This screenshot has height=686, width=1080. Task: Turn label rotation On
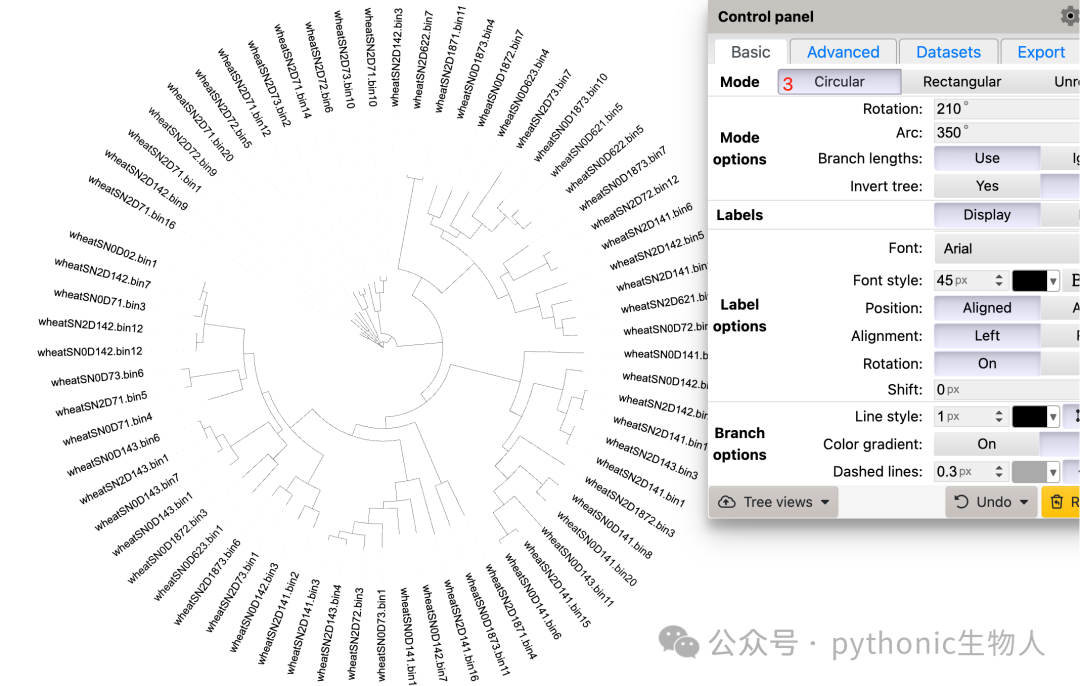(986, 364)
